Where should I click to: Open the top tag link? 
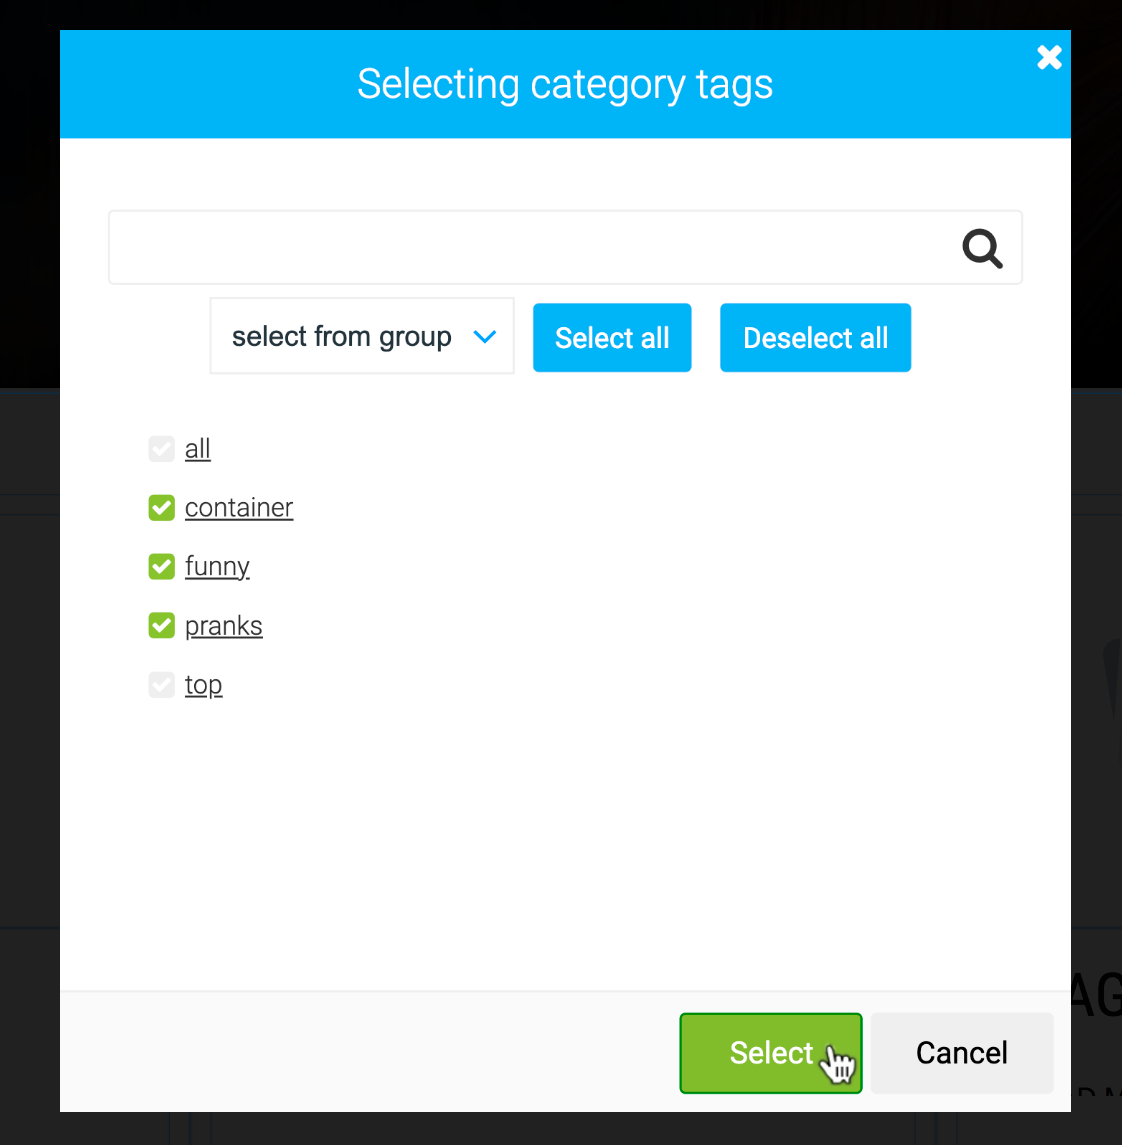[203, 684]
